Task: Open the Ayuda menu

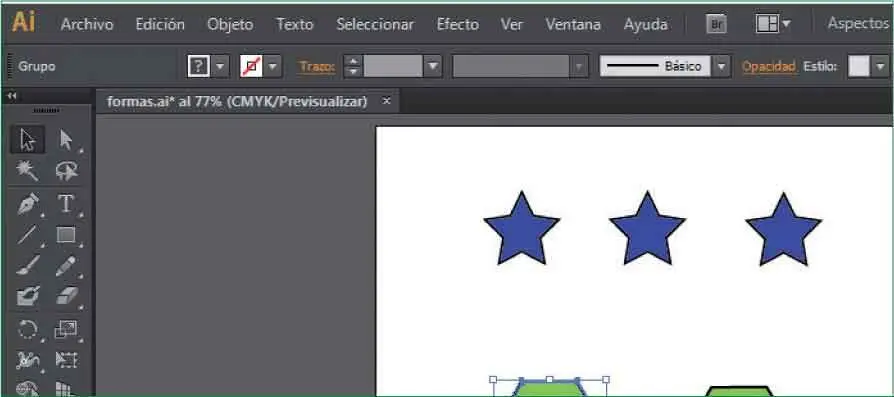Action: coord(645,25)
